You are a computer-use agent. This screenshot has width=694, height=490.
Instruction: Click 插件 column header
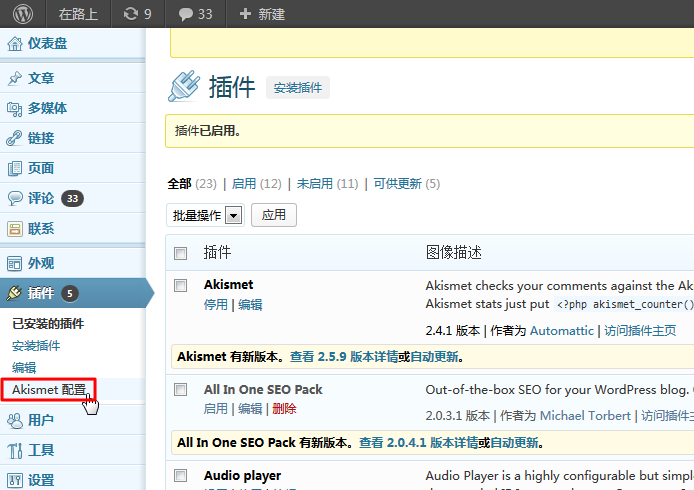217,253
